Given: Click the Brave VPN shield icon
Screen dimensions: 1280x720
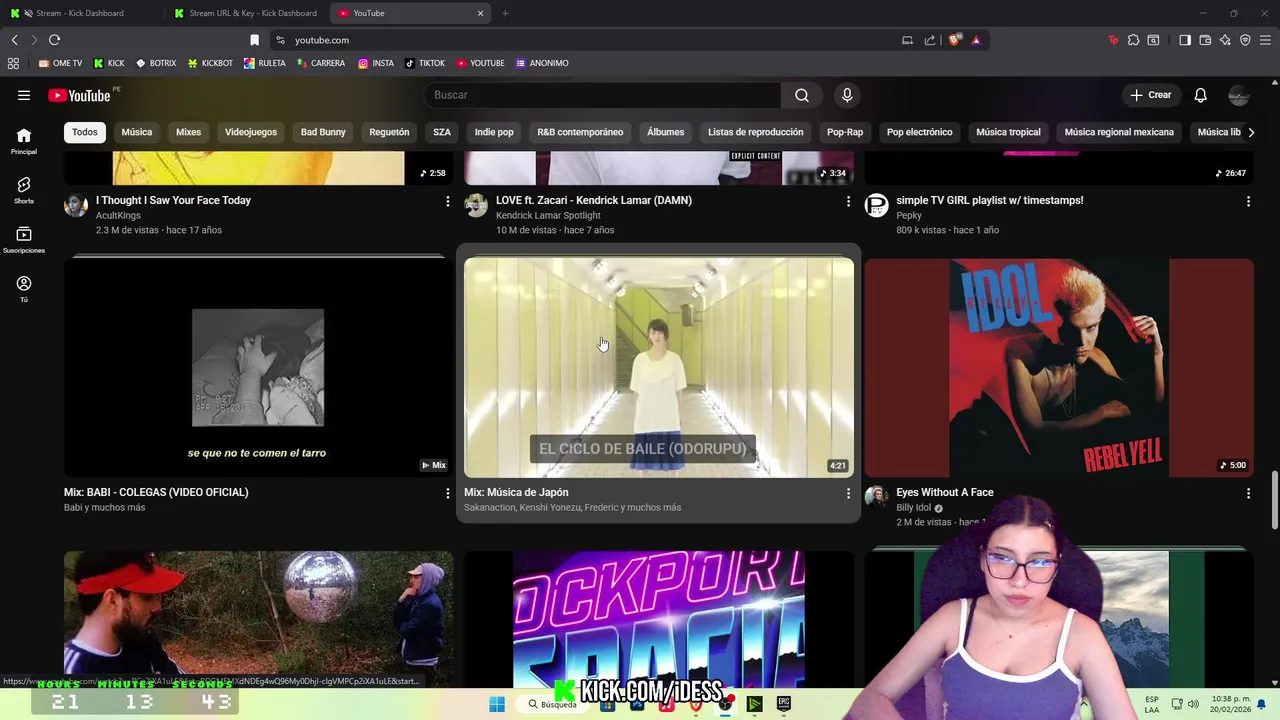Looking at the screenshot, I should [1245, 40].
